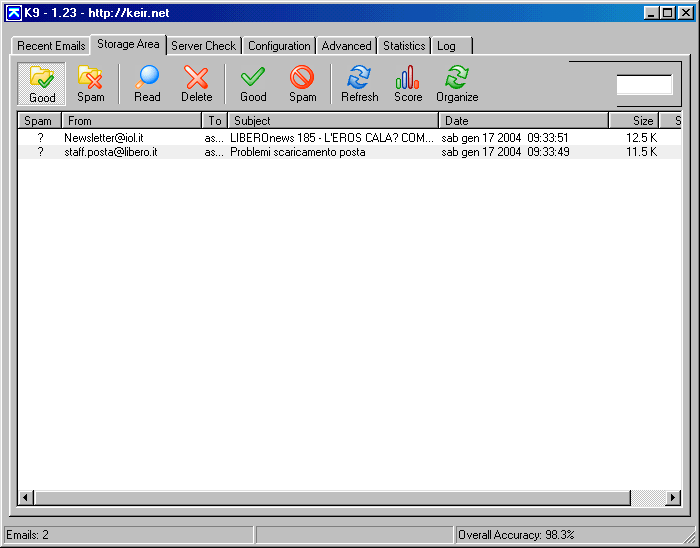The height and width of the screenshot is (548, 700).
Task: Open the Server Check tab
Action: [204, 46]
